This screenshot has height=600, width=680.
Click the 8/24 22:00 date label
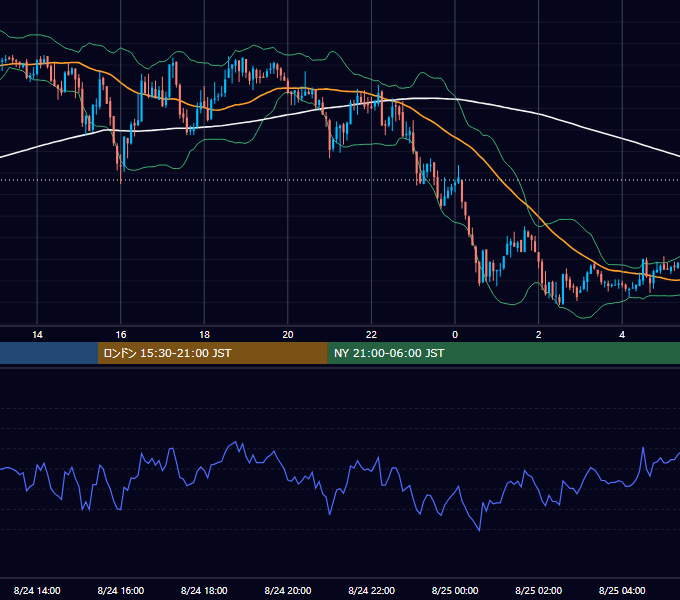click(372, 590)
